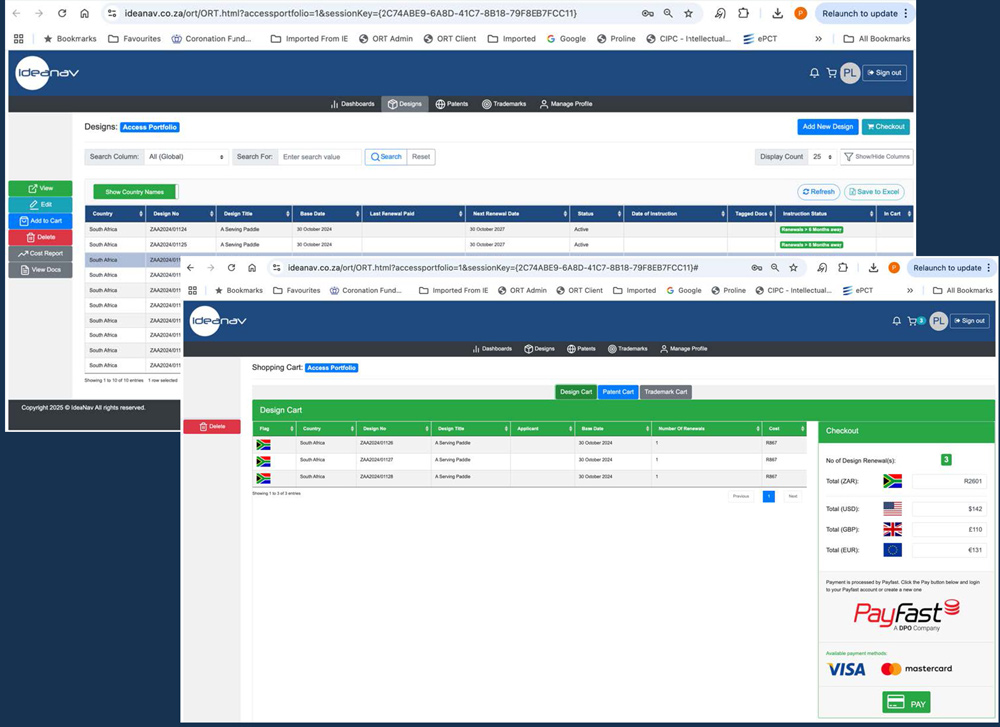The width and height of the screenshot is (1000, 727).
Task: Click in the Search For input field
Action: (x=320, y=157)
